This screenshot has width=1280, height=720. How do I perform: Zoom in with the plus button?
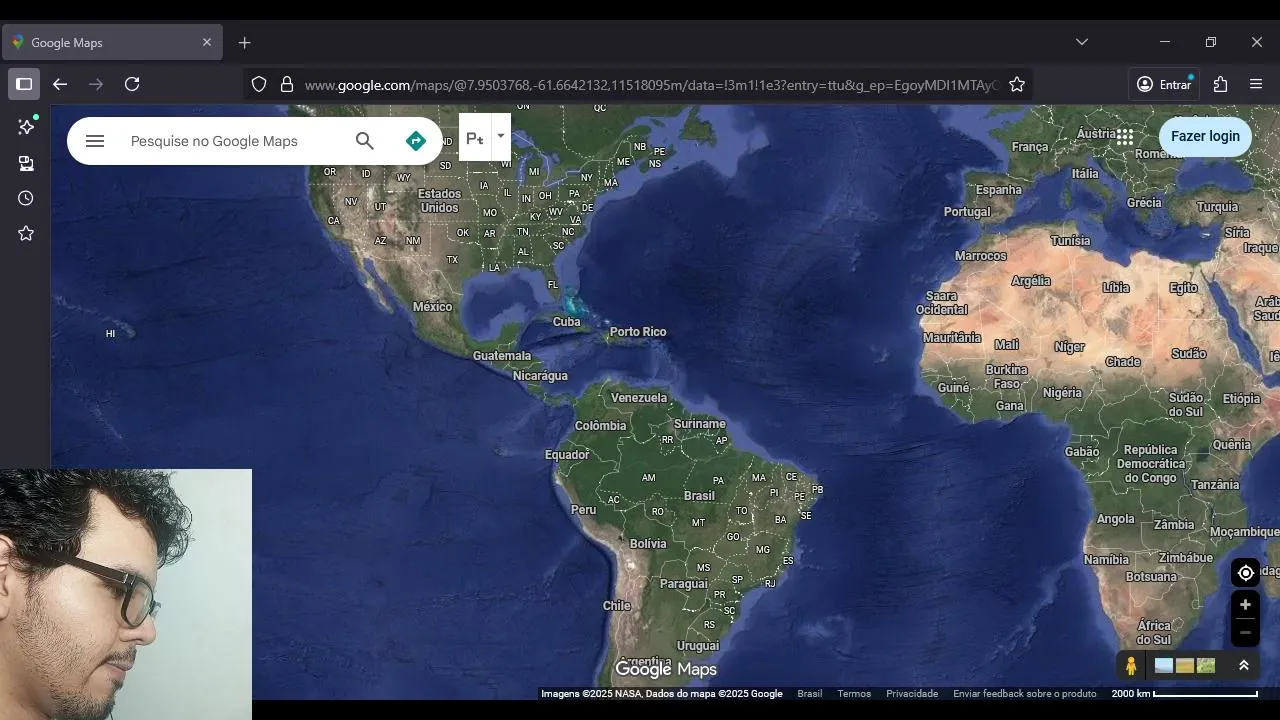pos(1245,605)
